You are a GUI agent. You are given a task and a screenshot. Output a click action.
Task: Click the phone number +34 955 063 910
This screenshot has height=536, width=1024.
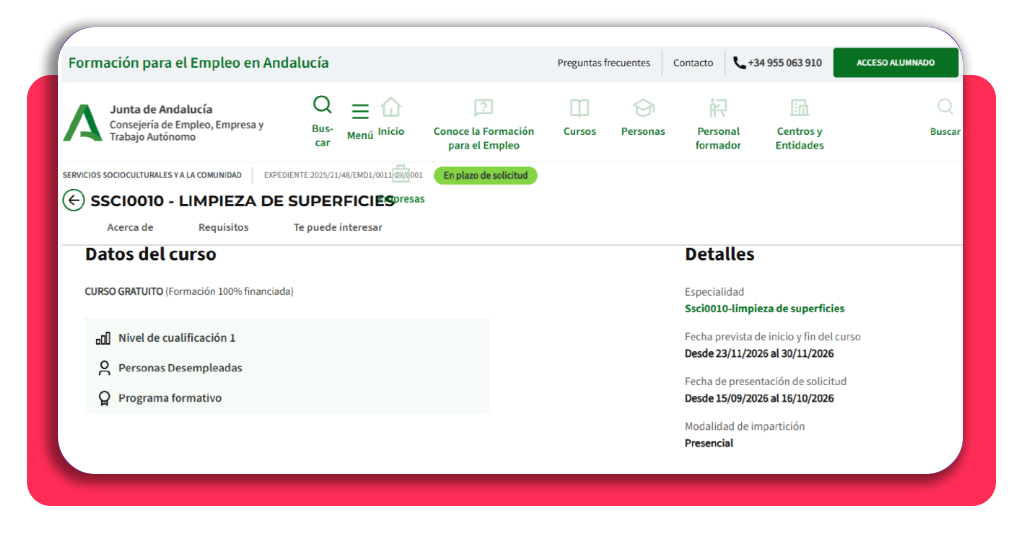[785, 63]
